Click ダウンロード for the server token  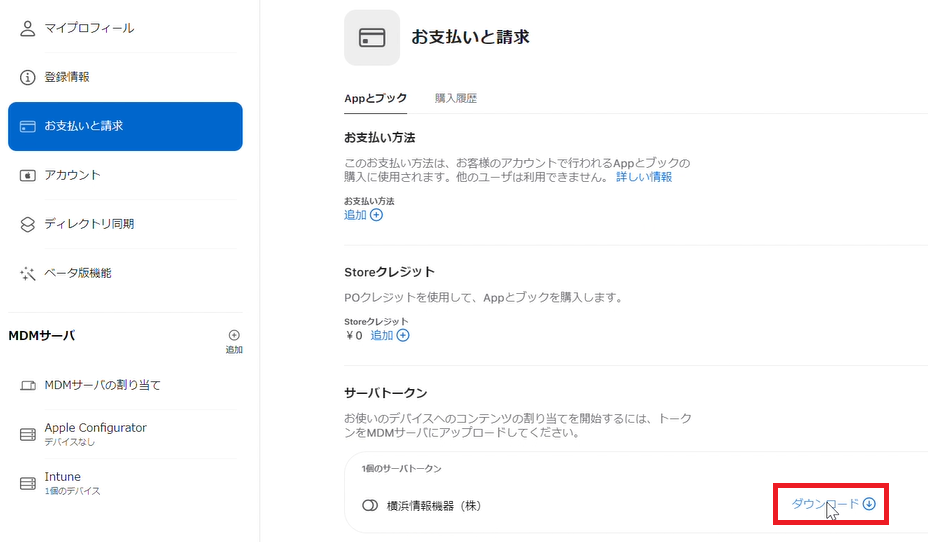[825, 504]
